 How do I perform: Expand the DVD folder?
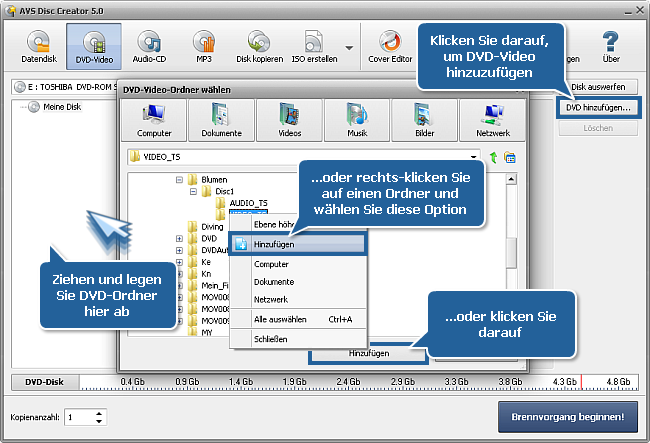click(179, 239)
